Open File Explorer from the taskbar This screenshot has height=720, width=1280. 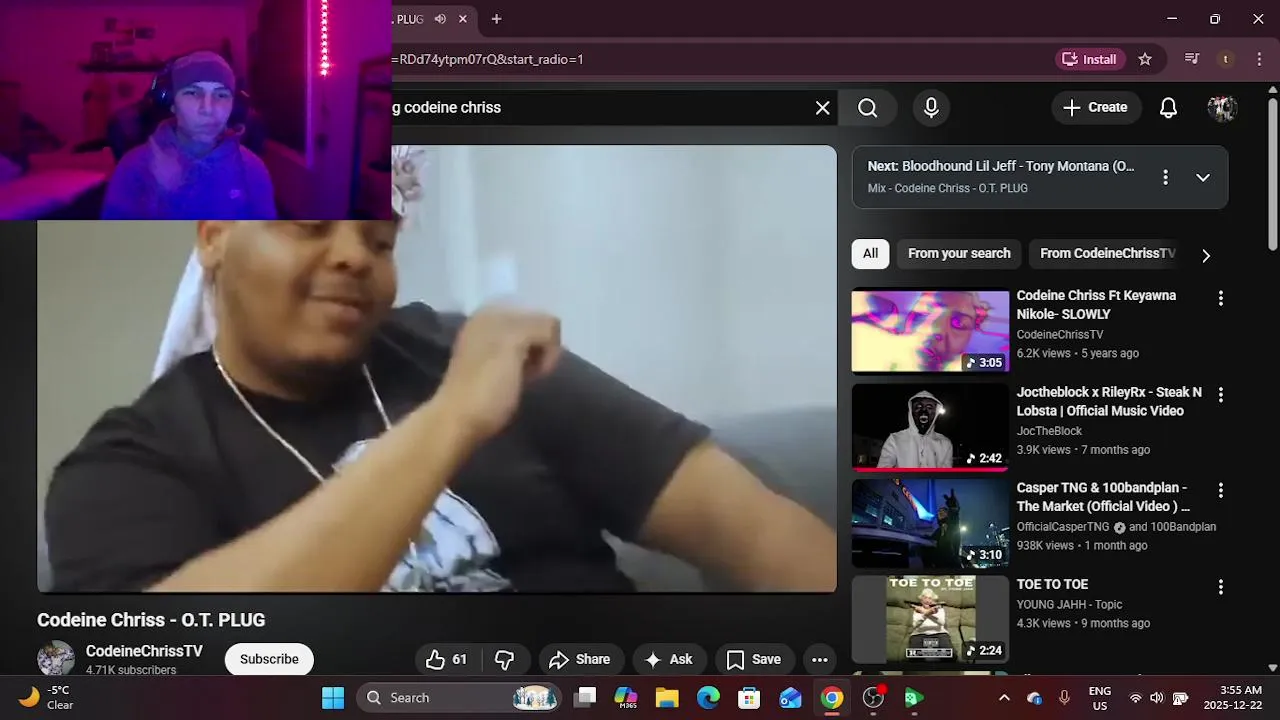pos(667,697)
